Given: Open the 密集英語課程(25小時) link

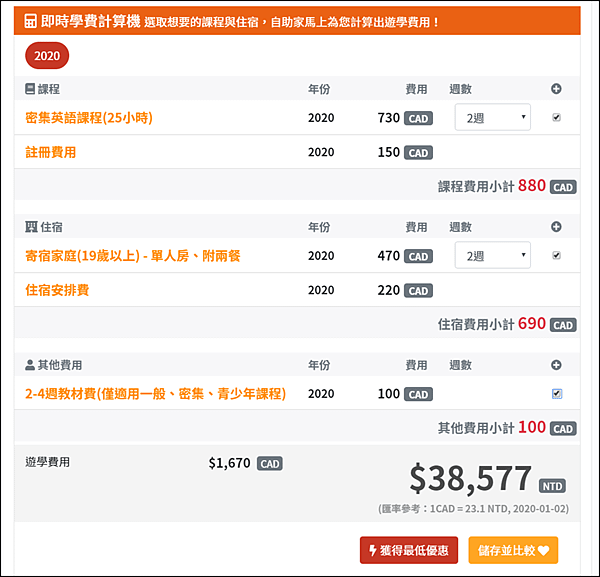Looking at the screenshot, I should click(89, 117).
